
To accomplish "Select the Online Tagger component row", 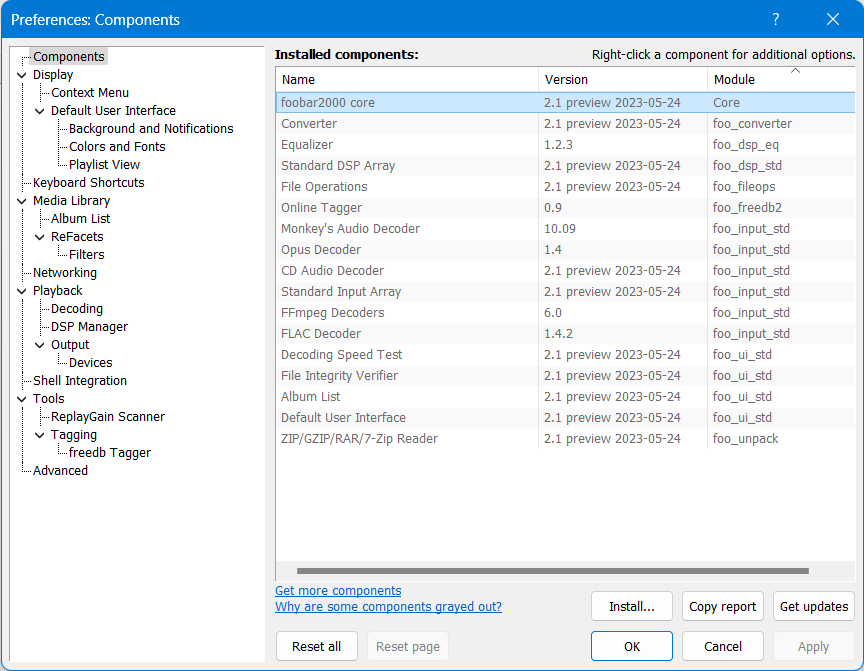I will tap(565, 208).
